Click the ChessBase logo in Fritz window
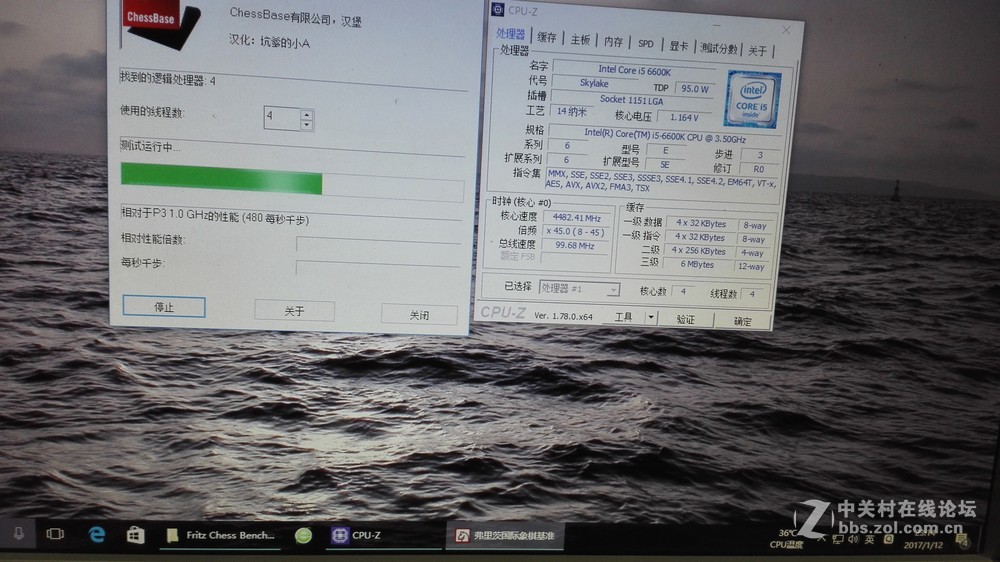1000x562 pixels. tap(159, 22)
